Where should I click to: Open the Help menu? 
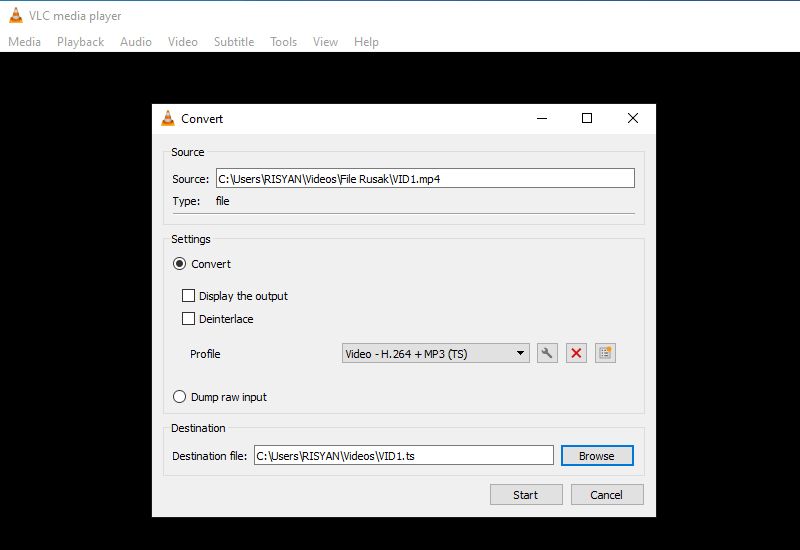click(366, 42)
